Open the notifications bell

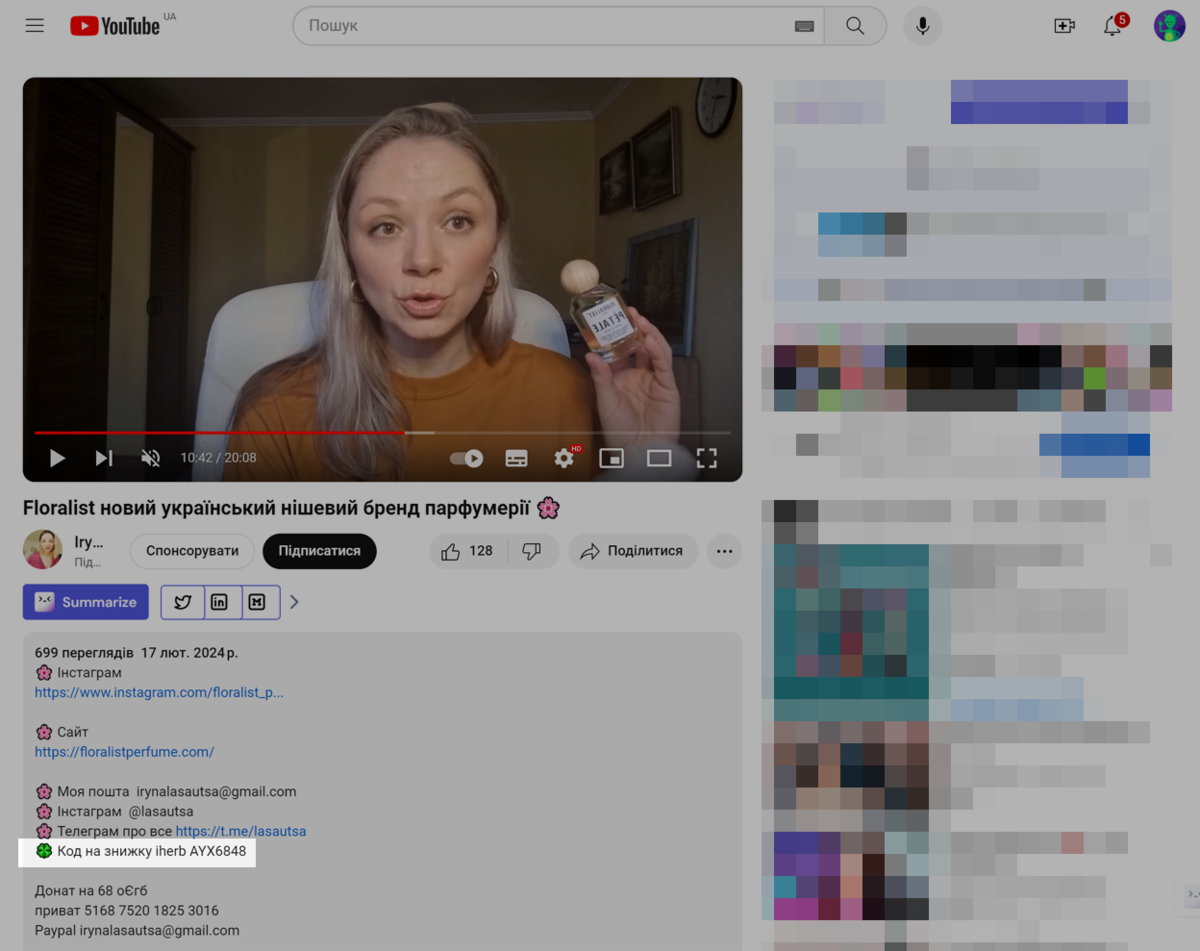coord(1113,26)
